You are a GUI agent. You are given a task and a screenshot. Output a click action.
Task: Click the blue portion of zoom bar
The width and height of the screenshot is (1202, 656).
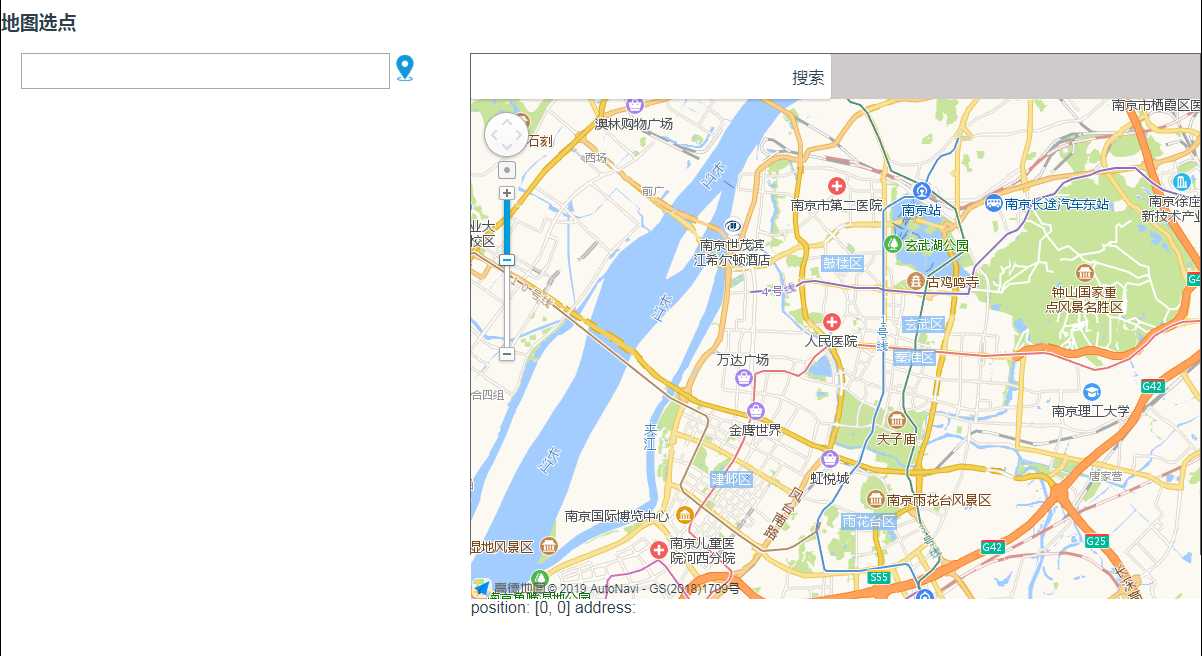[x=507, y=227]
